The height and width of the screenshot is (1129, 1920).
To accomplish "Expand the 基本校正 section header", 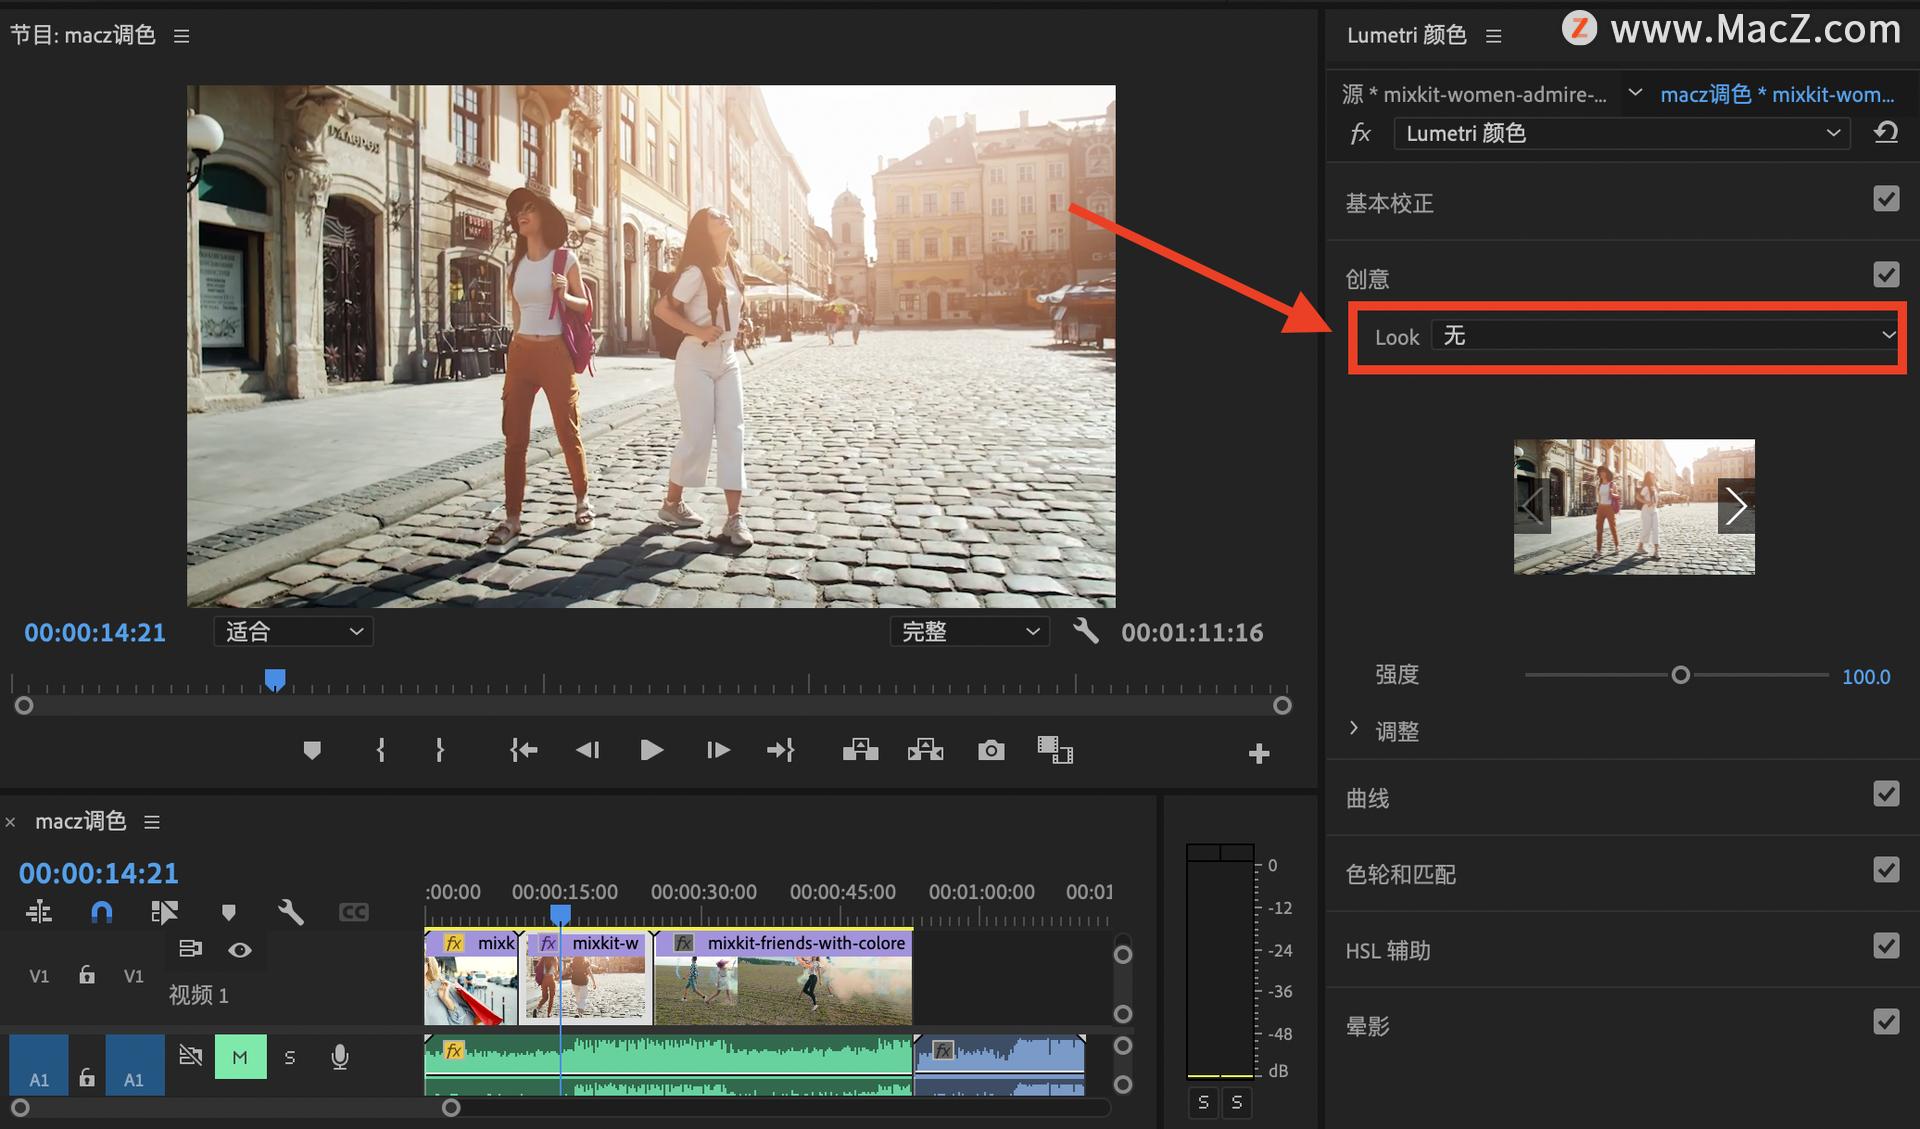I will click(x=1389, y=203).
